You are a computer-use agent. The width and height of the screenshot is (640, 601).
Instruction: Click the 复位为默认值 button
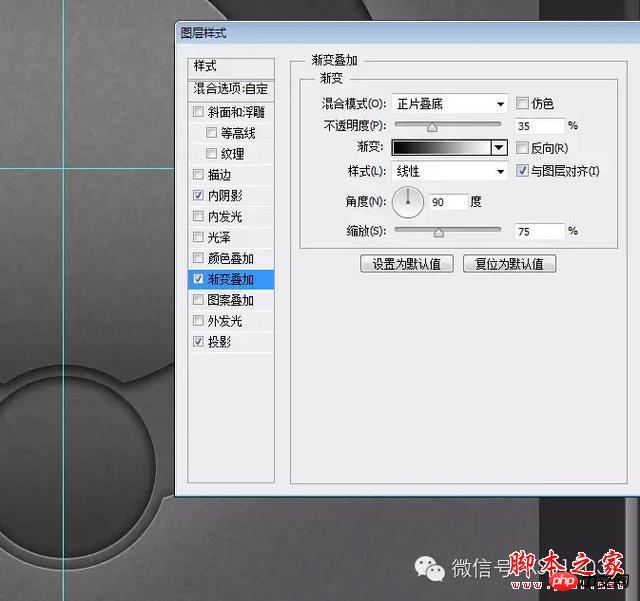click(509, 264)
